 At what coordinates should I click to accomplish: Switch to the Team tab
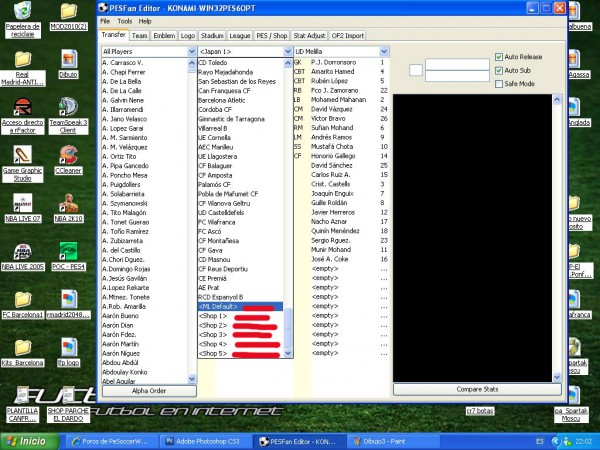coord(139,36)
